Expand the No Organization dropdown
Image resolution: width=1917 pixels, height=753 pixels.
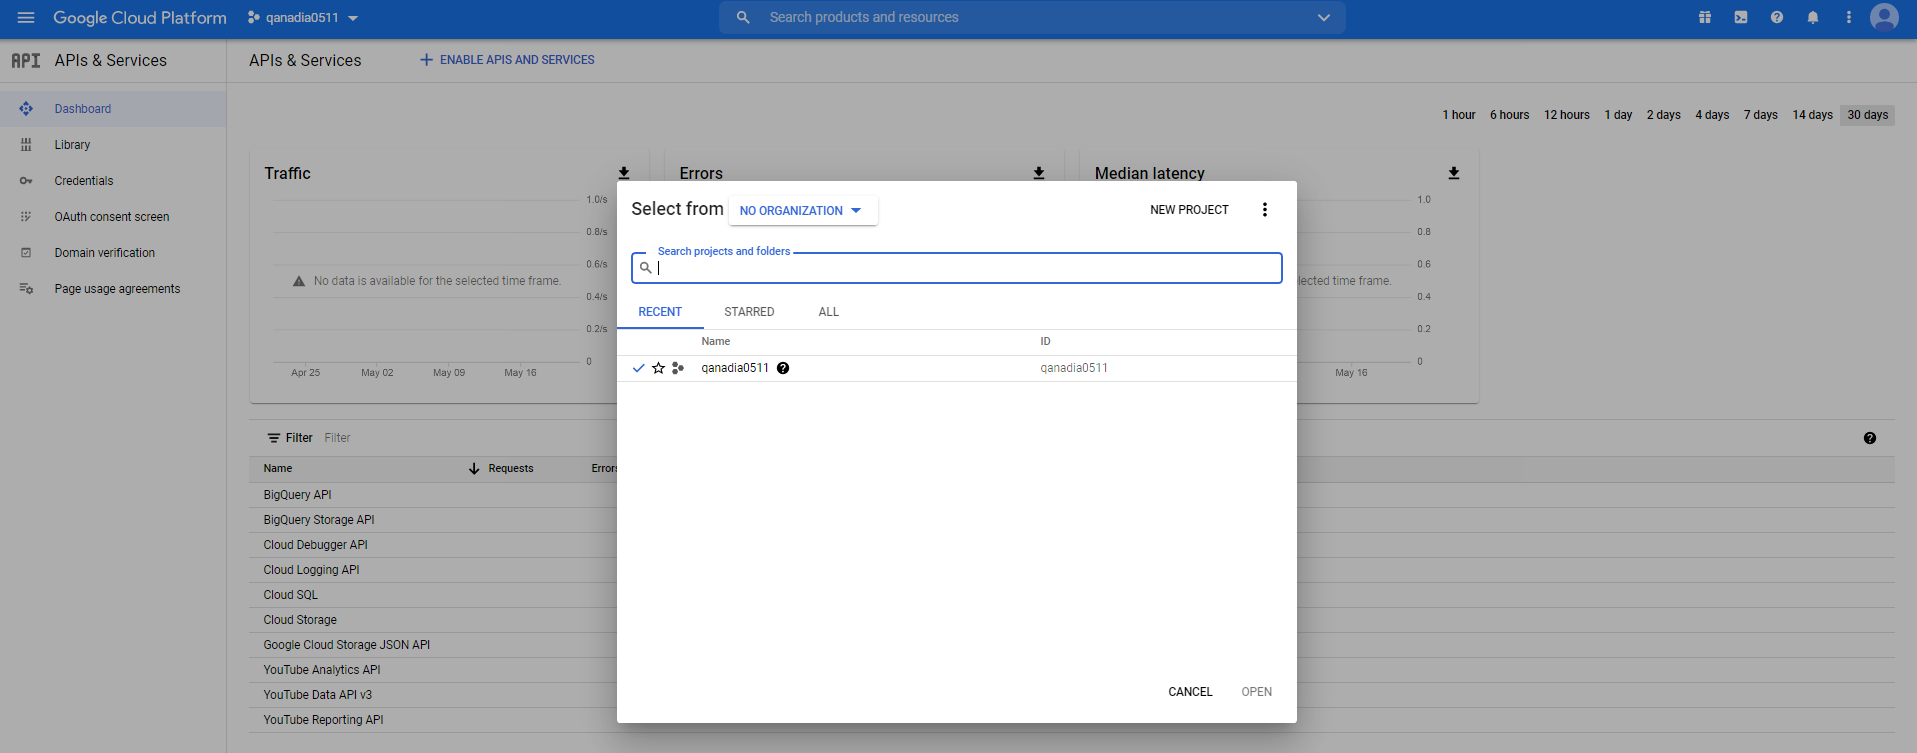click(x=802, y=211)
